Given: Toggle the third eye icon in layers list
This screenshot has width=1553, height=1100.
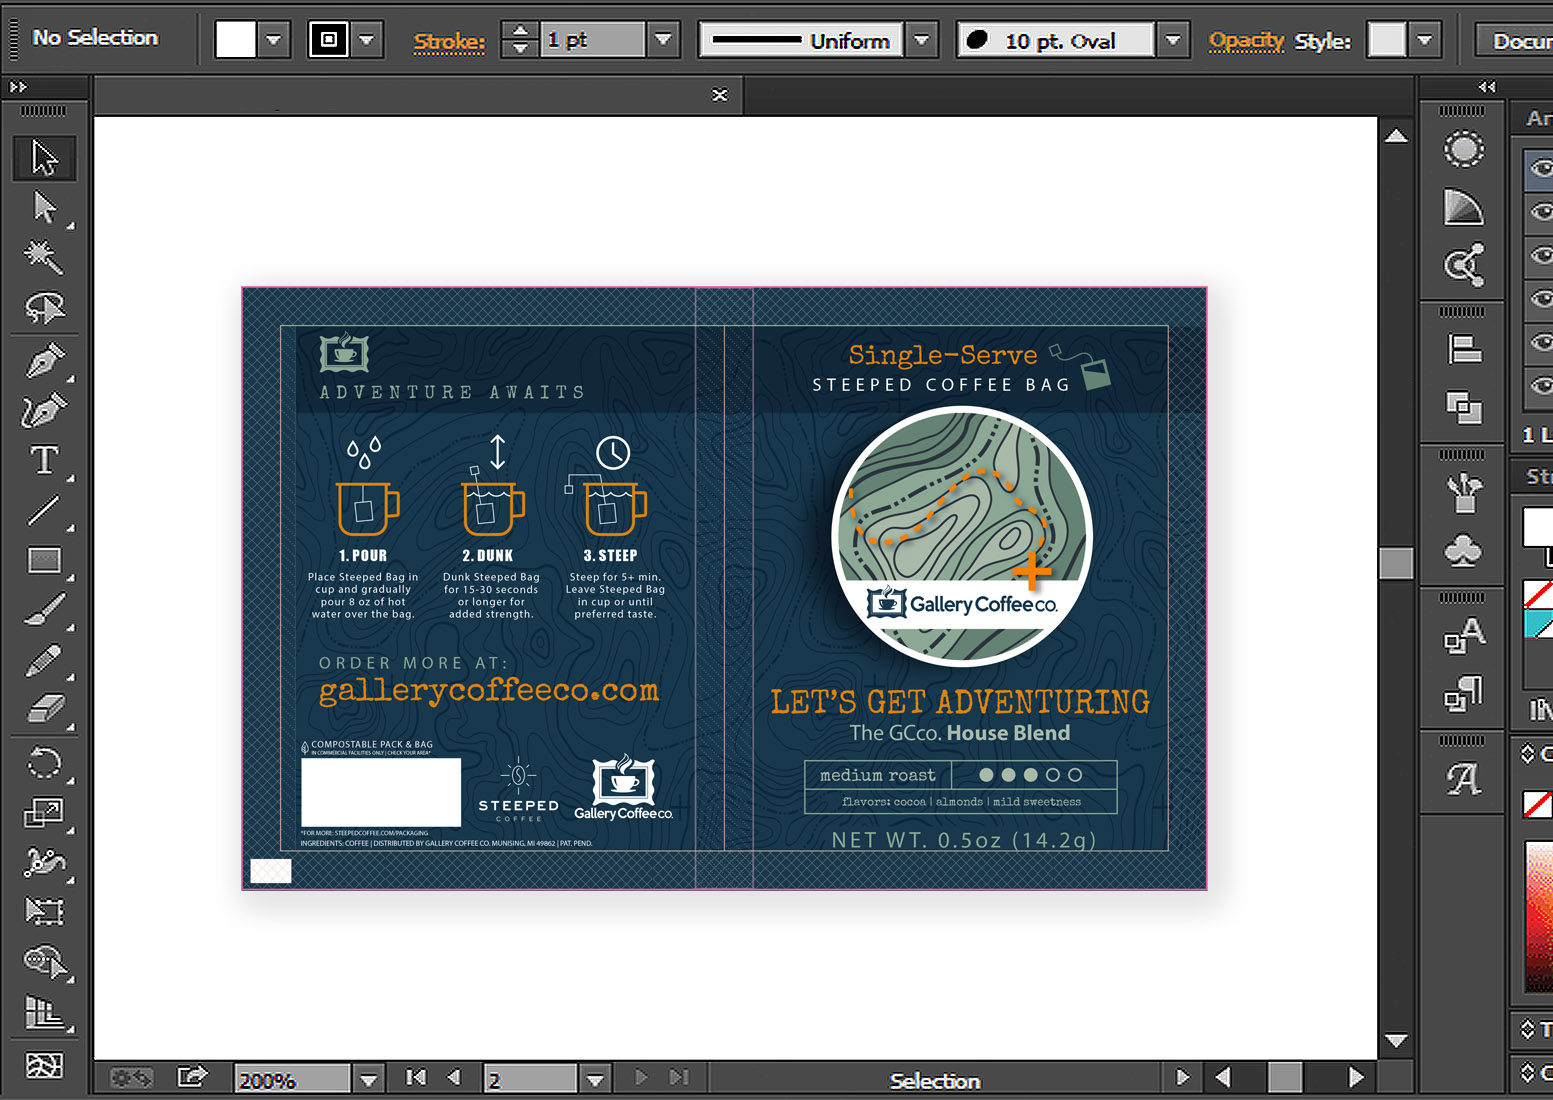Looking at the screenshot, I should coord(1541,256).
